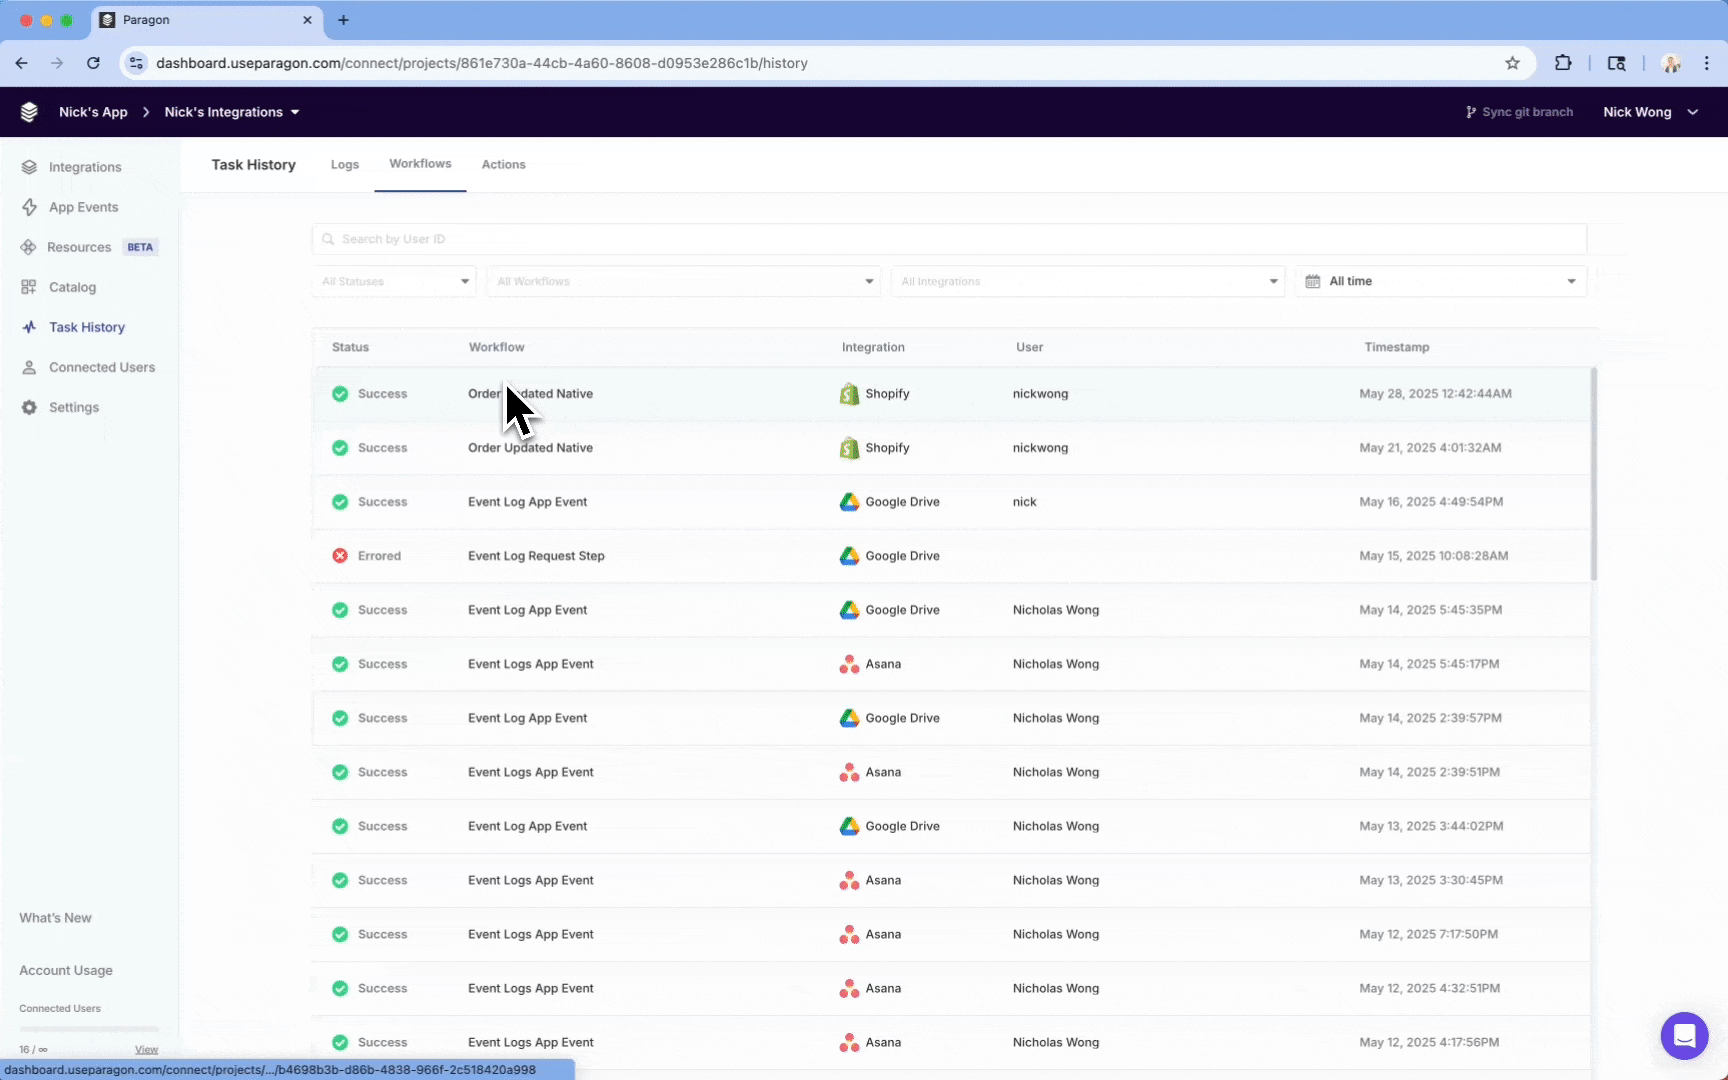Expand the All Statuses dropdown
Viewport: 1728px width, 1080px height.
pyautogui.click(x=395, y=281)
